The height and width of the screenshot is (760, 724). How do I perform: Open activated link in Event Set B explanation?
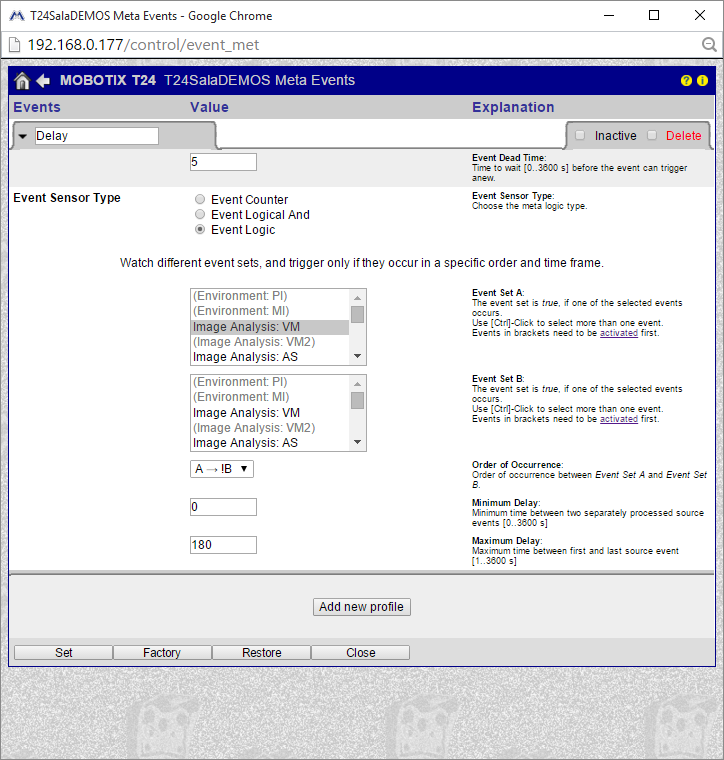pyautogui.click(x=618, y=419)
